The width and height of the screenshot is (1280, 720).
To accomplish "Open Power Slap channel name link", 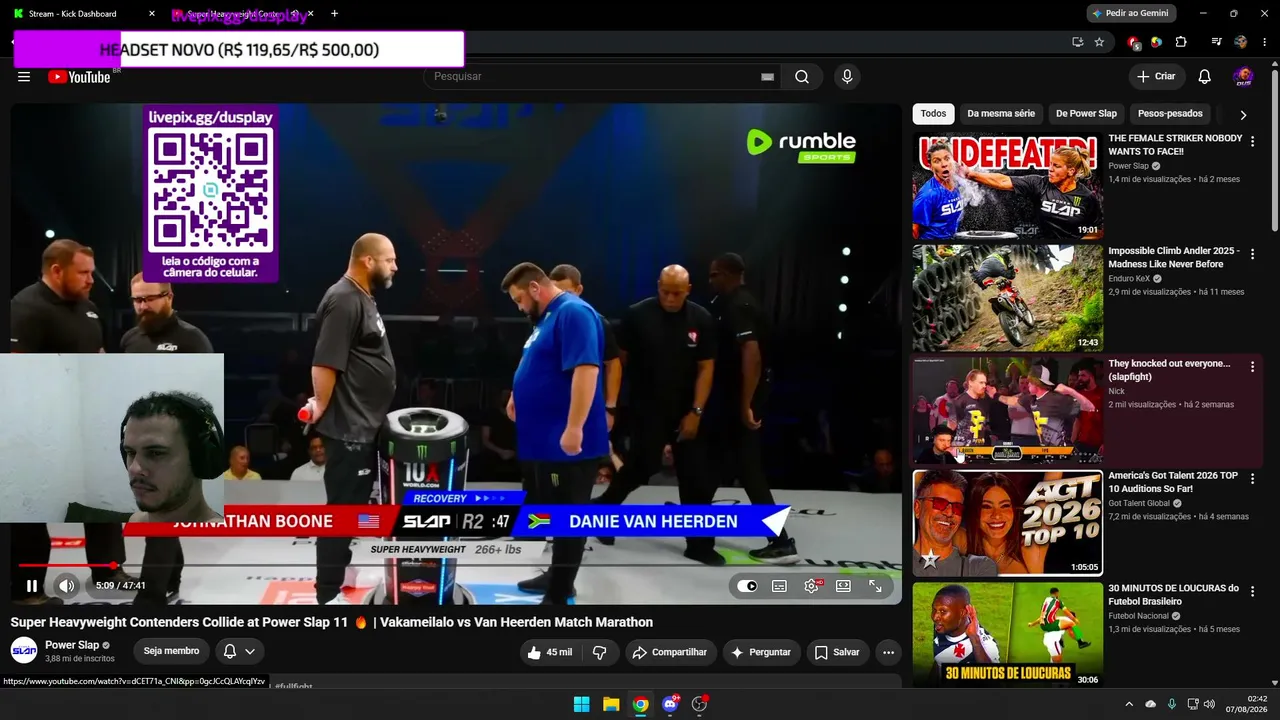I will (72, 645).
